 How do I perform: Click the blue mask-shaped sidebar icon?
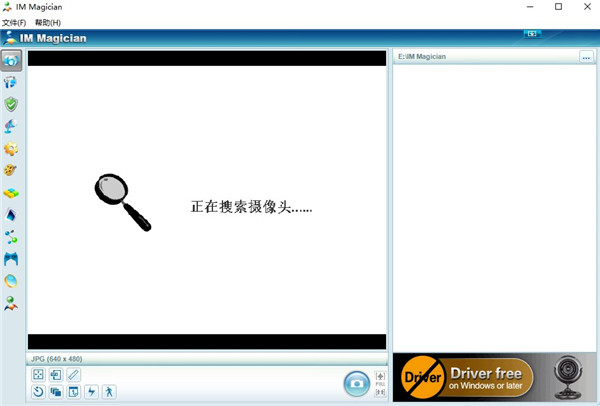point(11,259)
